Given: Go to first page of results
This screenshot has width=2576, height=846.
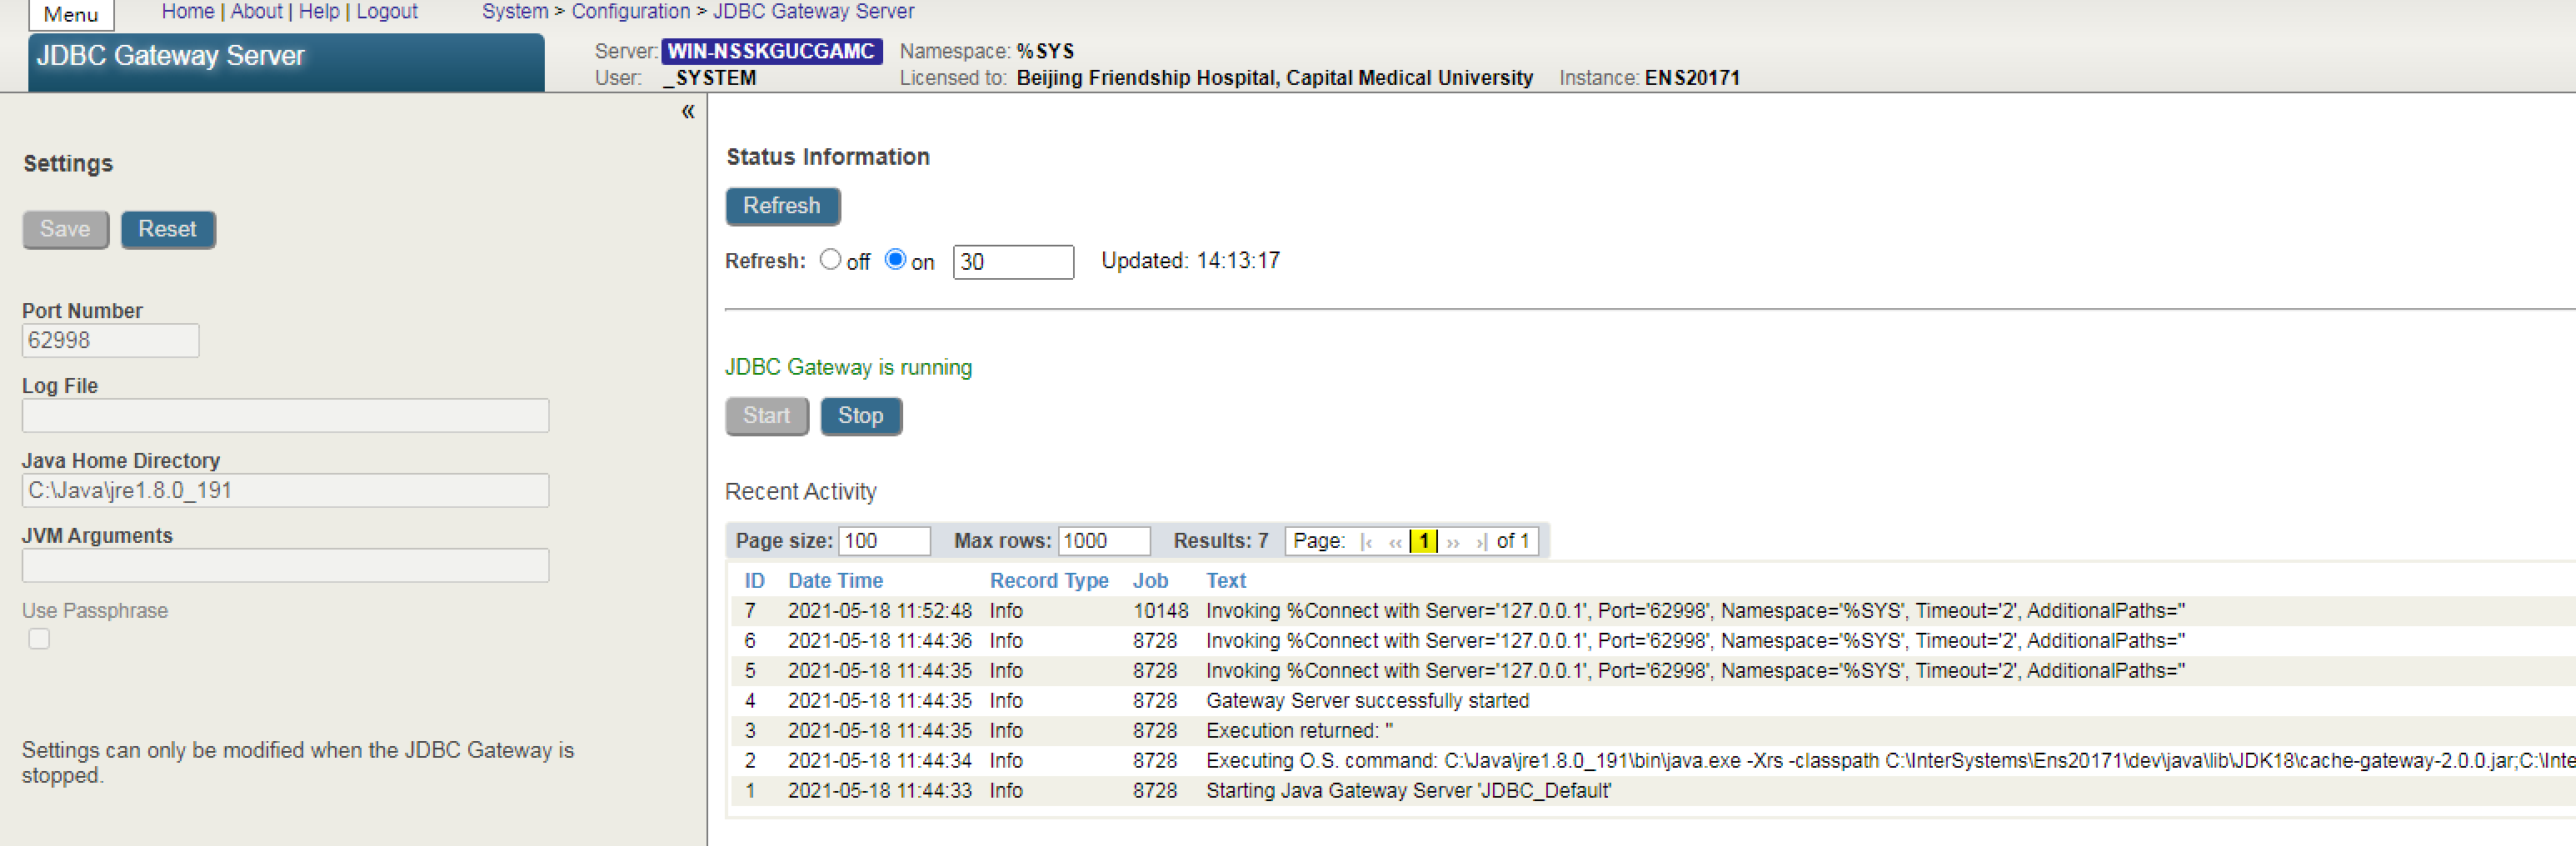Looking at the screenshot, I should click(x=1367, y=542).
